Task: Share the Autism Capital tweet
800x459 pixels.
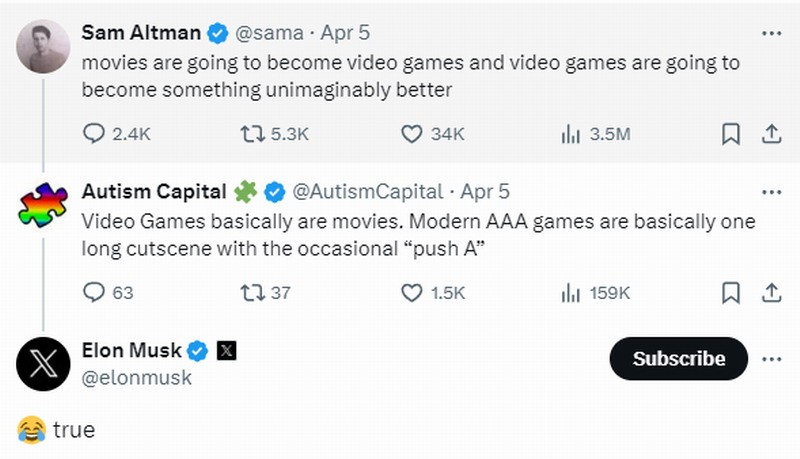Action: (771, 293)
